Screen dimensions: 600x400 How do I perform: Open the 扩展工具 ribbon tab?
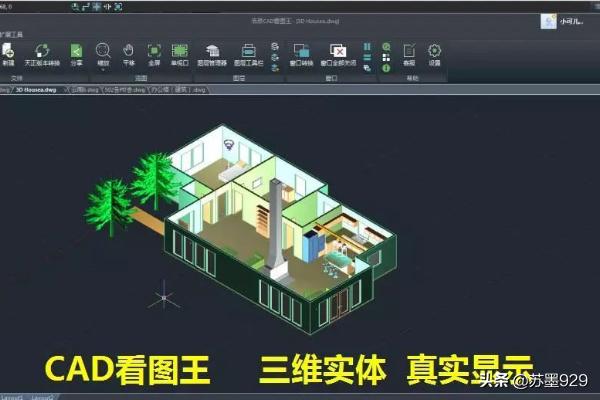coord(11,35)
